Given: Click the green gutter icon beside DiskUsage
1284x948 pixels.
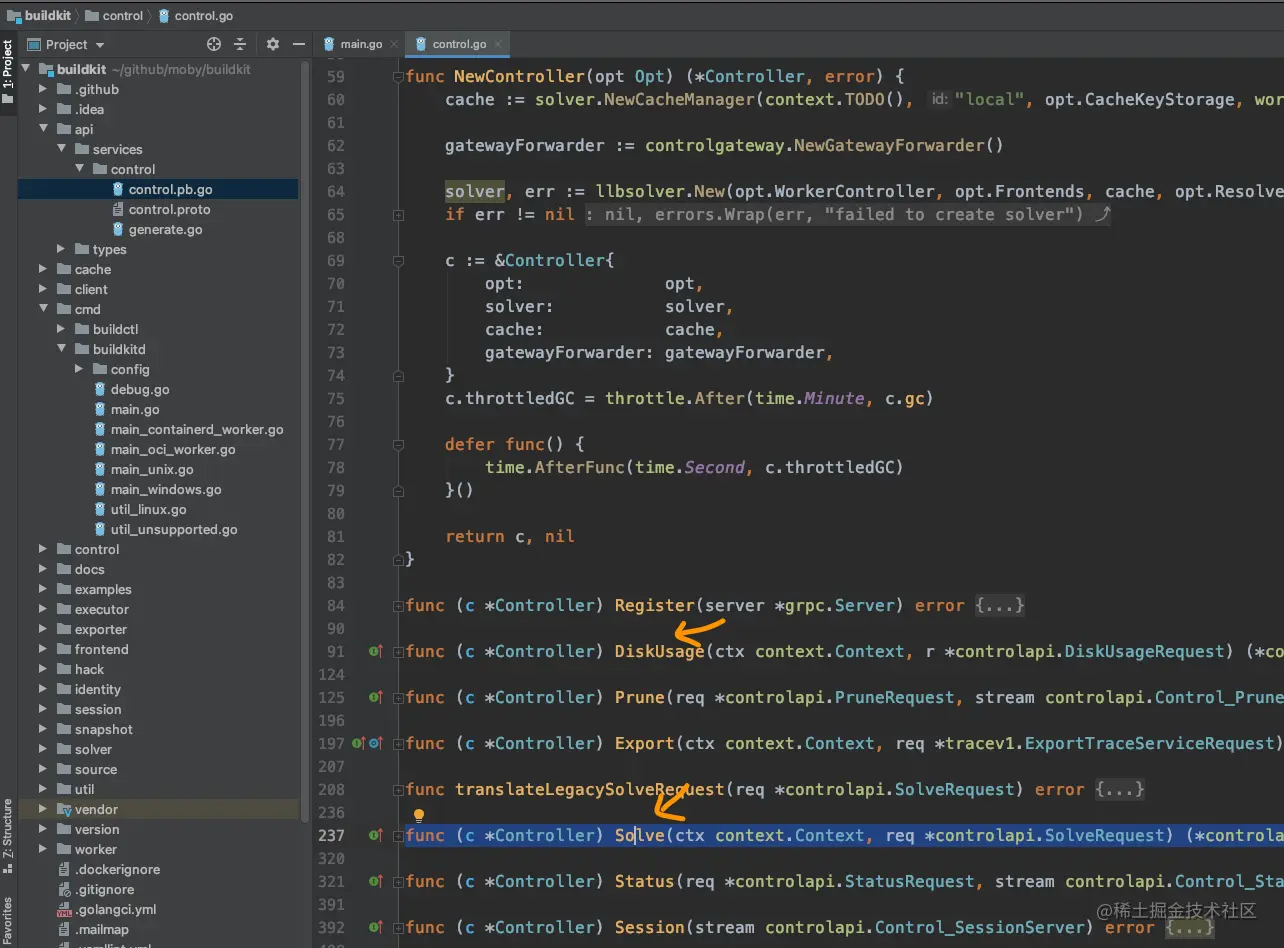Looking at the screenshot, I should (x=374, y=651).
